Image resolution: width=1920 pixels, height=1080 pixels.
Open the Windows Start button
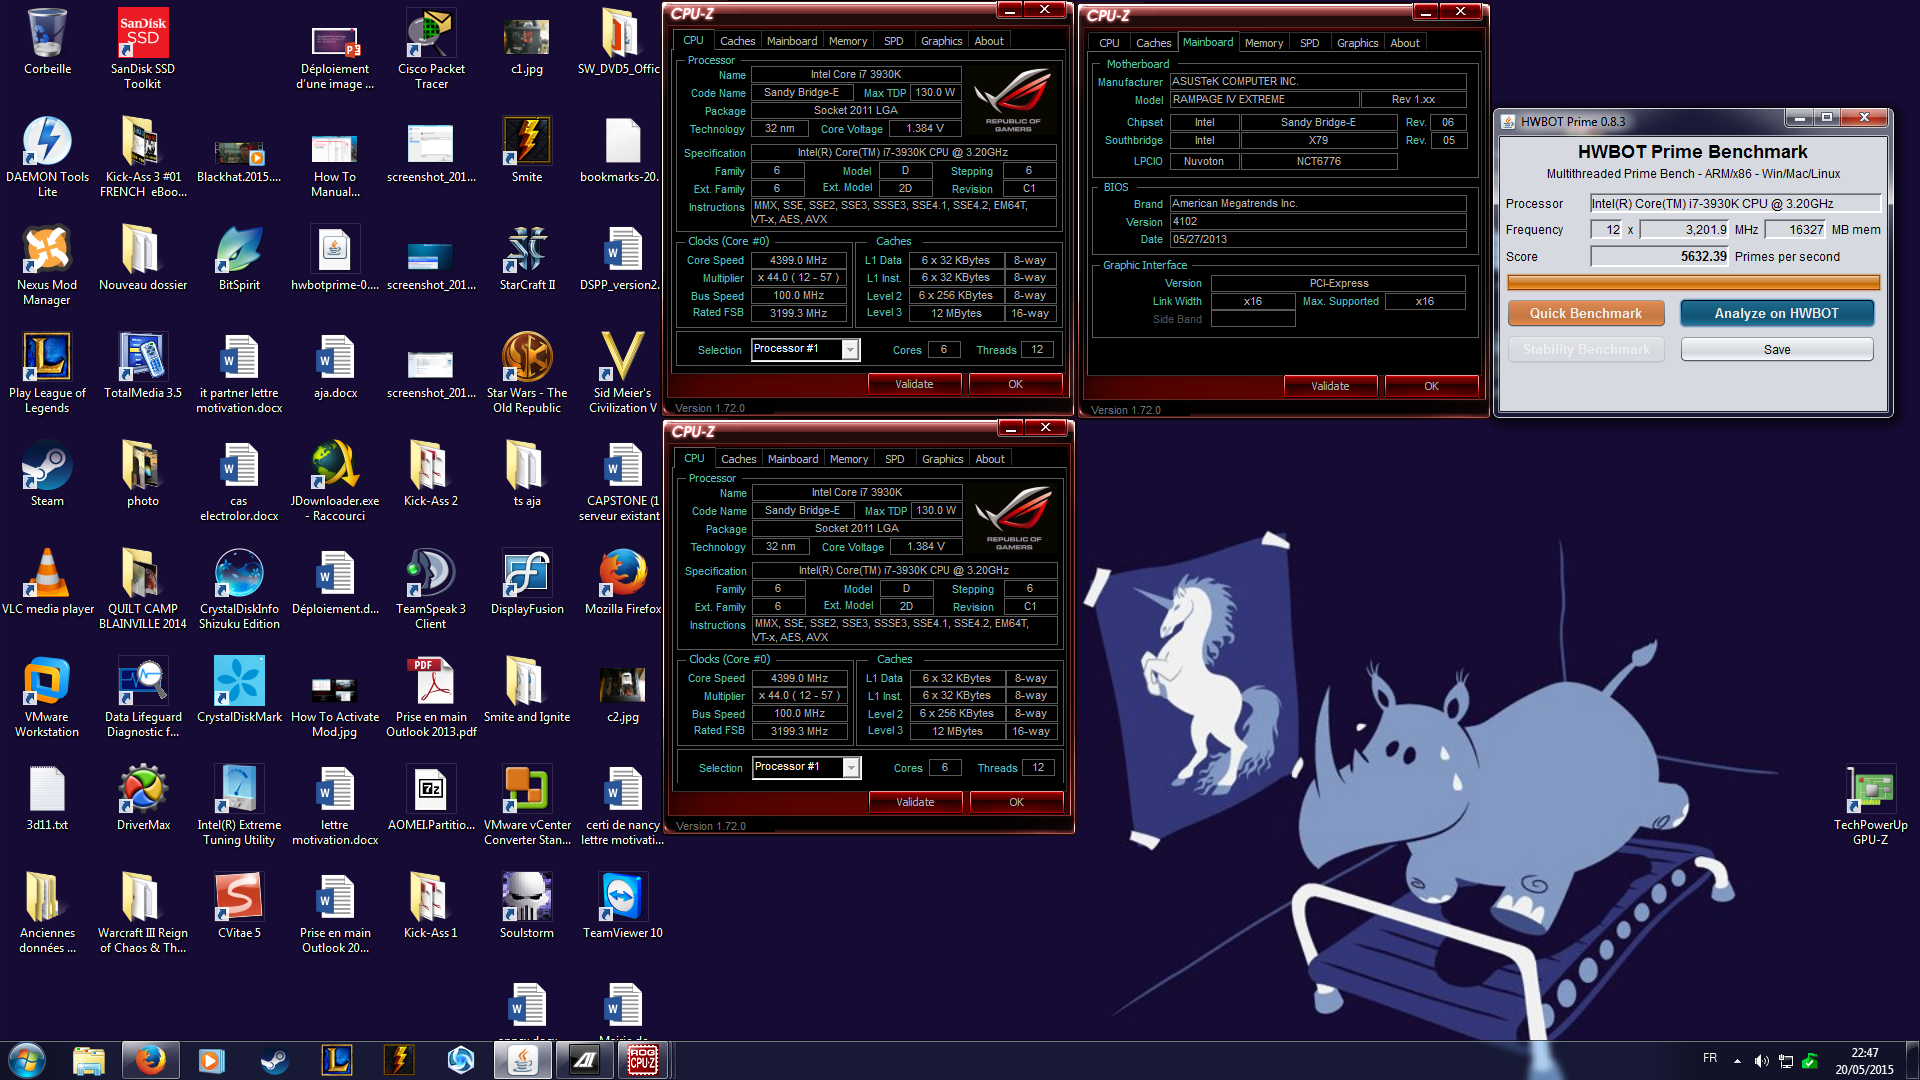tap(27, 1060)
